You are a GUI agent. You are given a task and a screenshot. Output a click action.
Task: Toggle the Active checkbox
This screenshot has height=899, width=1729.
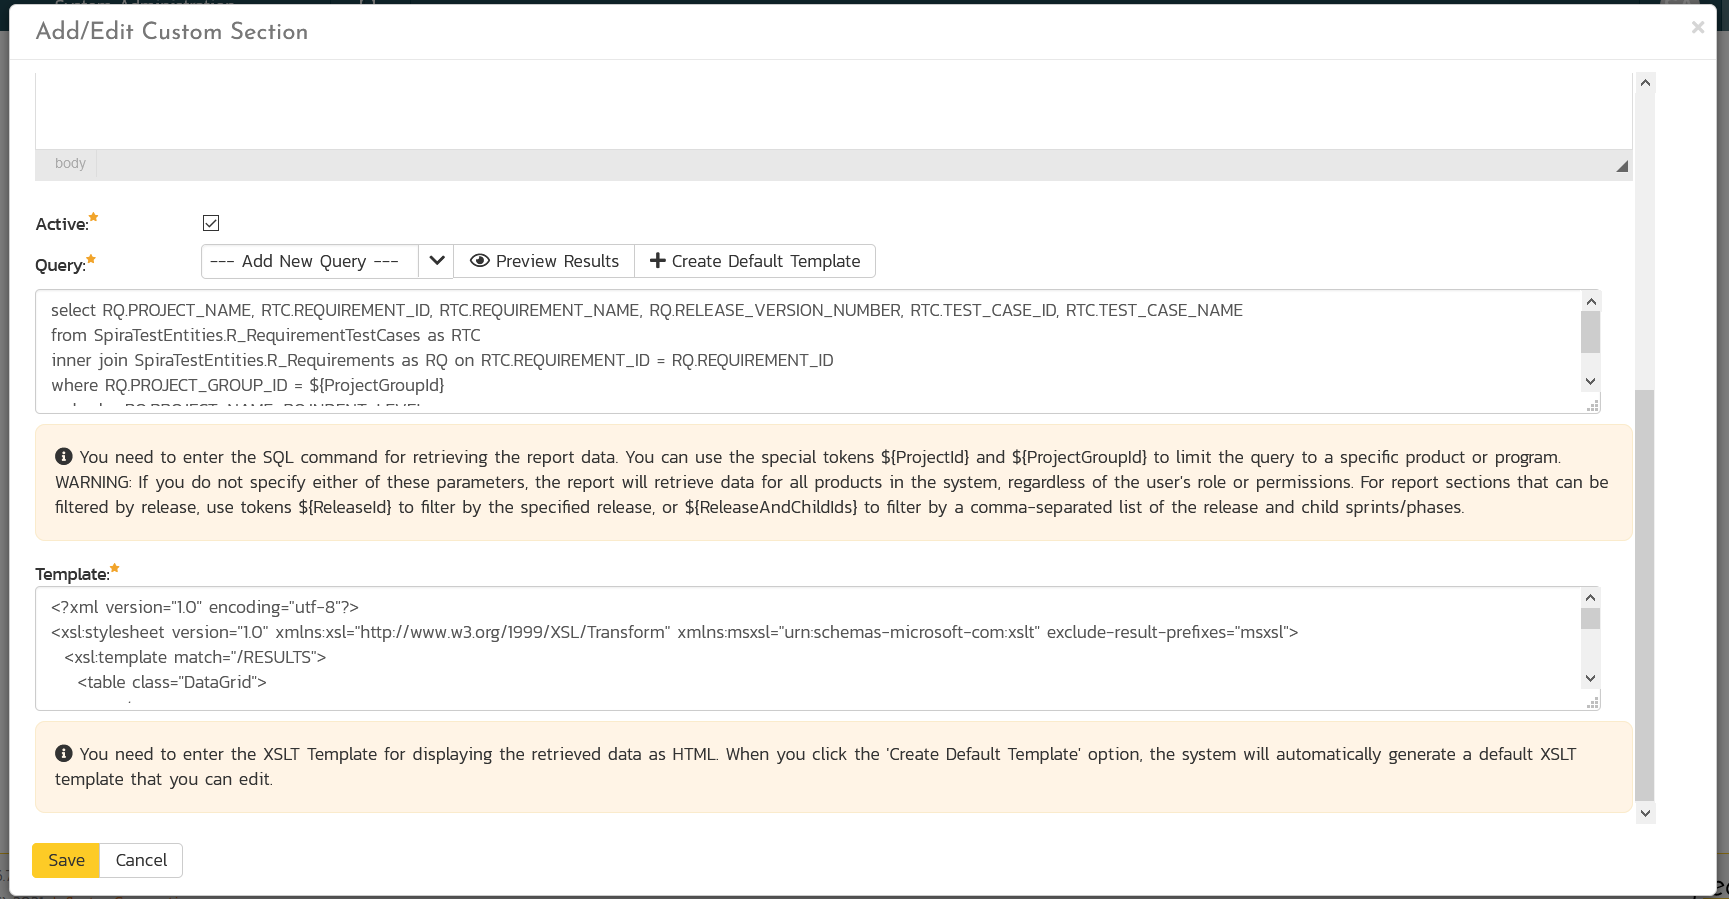tap(211, 223)
